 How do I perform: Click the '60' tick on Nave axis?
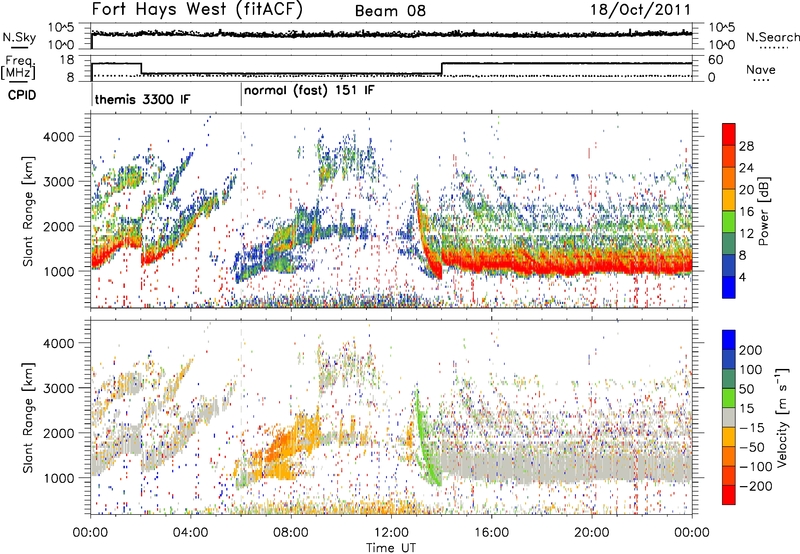[715, 60]
